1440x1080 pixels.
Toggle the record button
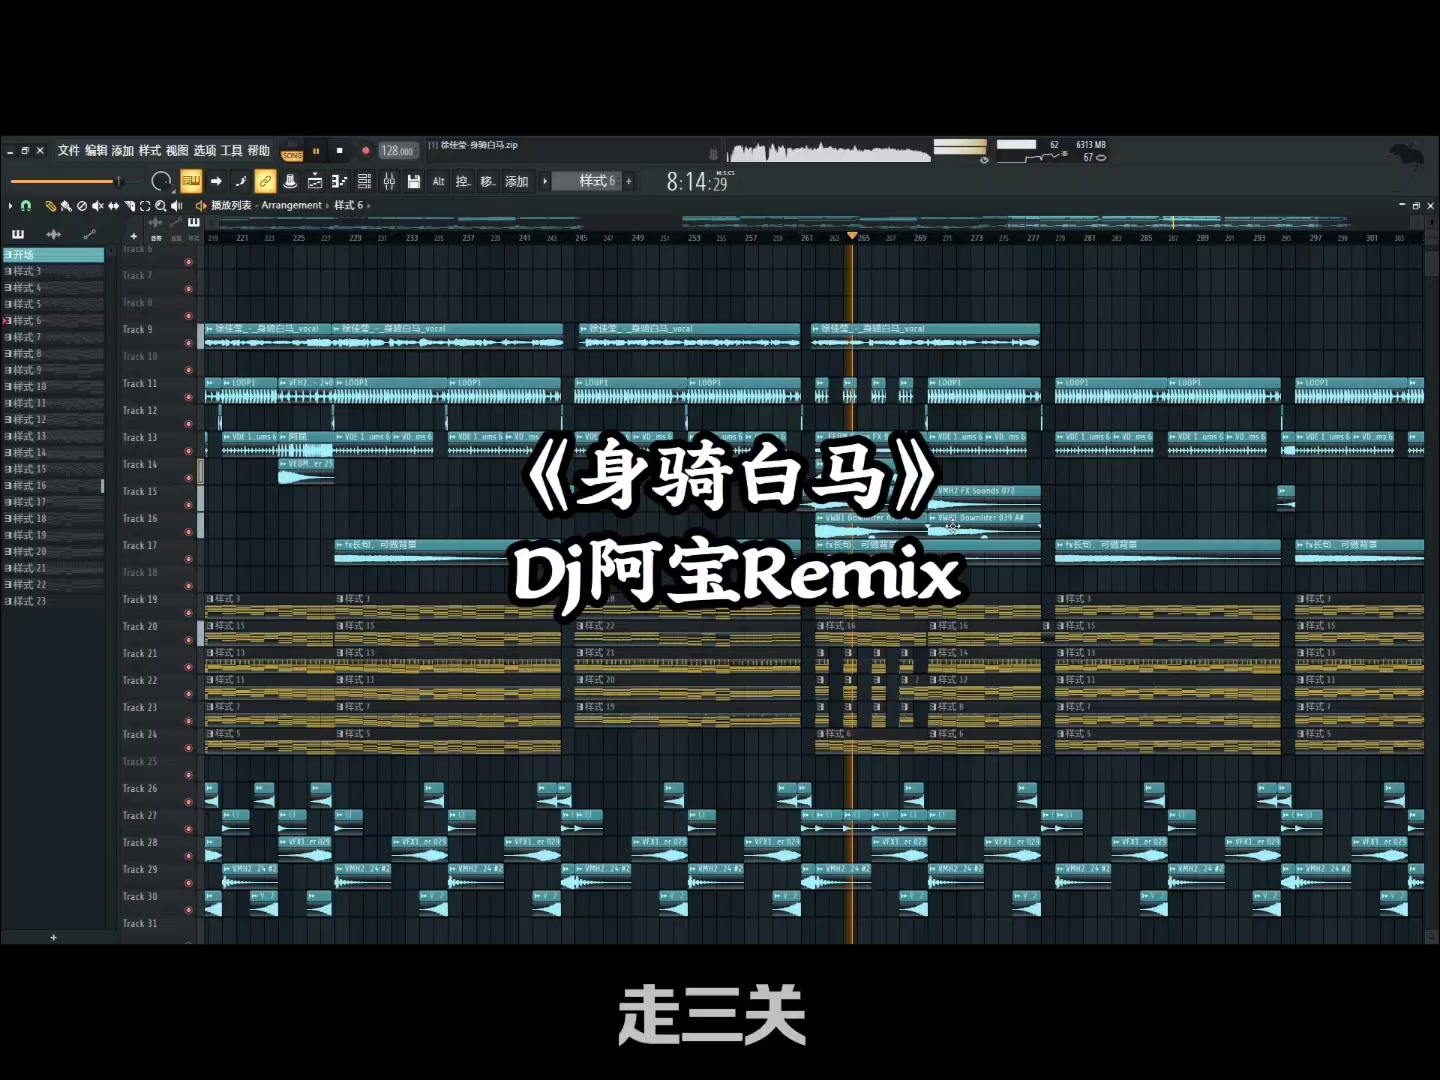[x=366, y=151]
